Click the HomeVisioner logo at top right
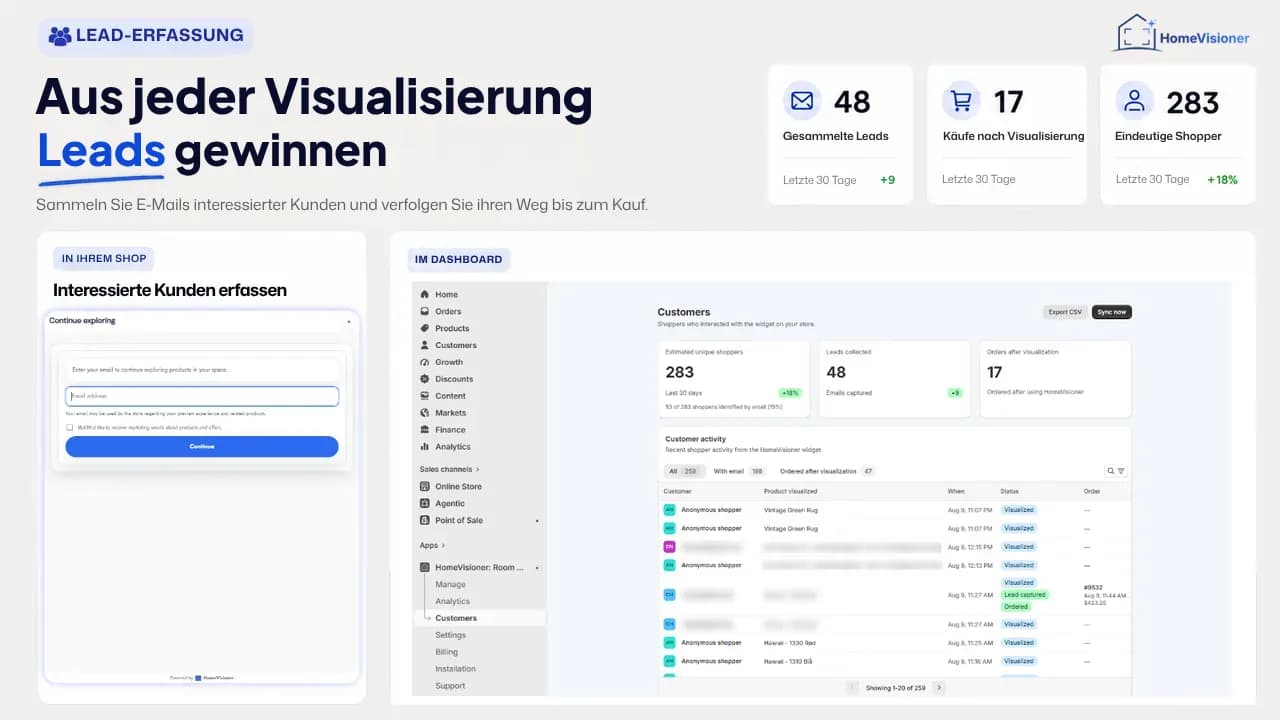The image size is (1280, 720). [x=1181, y=34]
